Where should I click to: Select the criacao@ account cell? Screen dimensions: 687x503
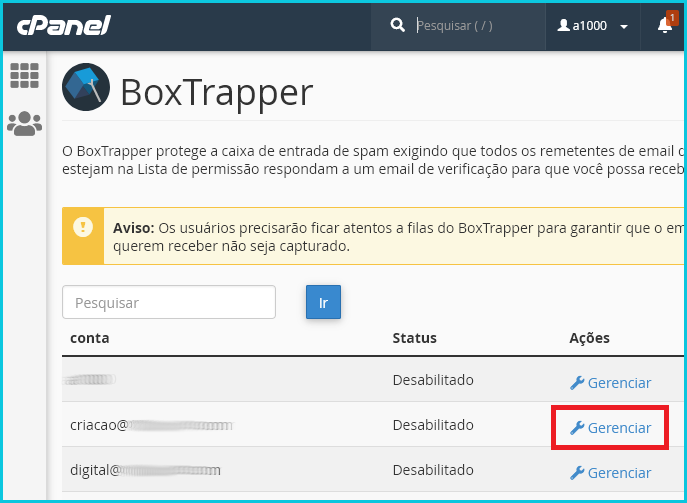(151, 425)
